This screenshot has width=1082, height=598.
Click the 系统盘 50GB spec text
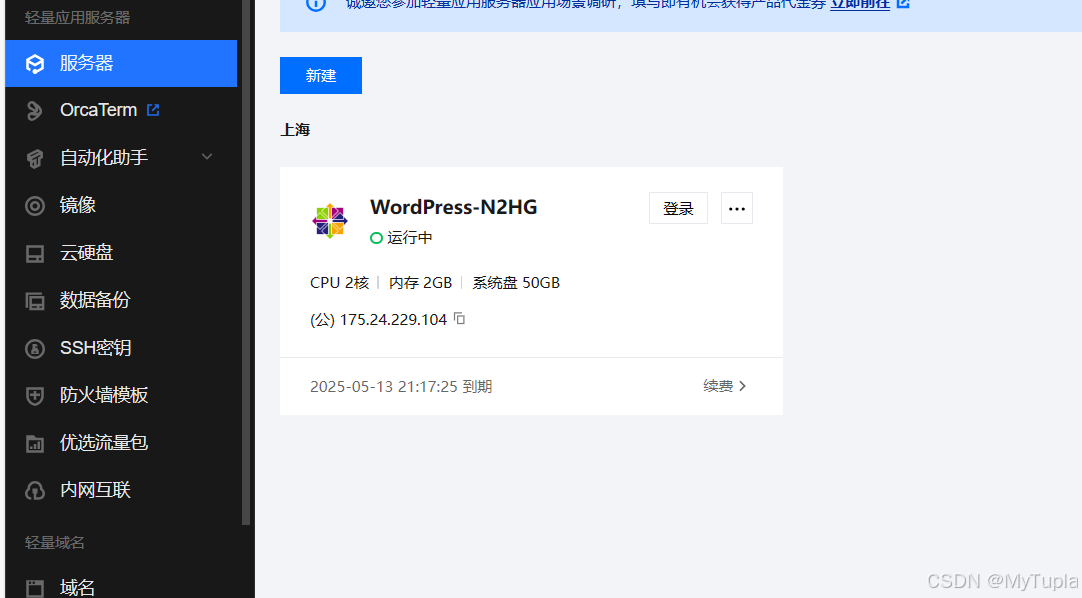[x=516, y=283]
